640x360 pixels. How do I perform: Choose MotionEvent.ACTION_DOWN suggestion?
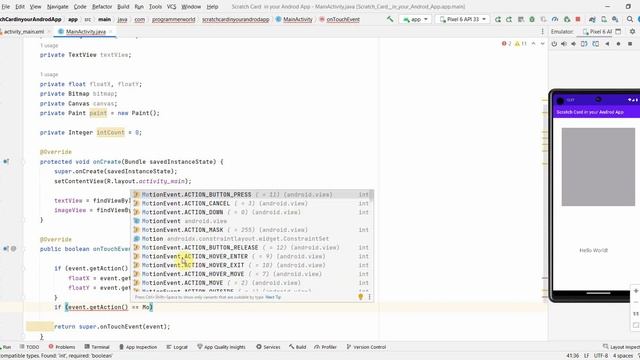251,212
